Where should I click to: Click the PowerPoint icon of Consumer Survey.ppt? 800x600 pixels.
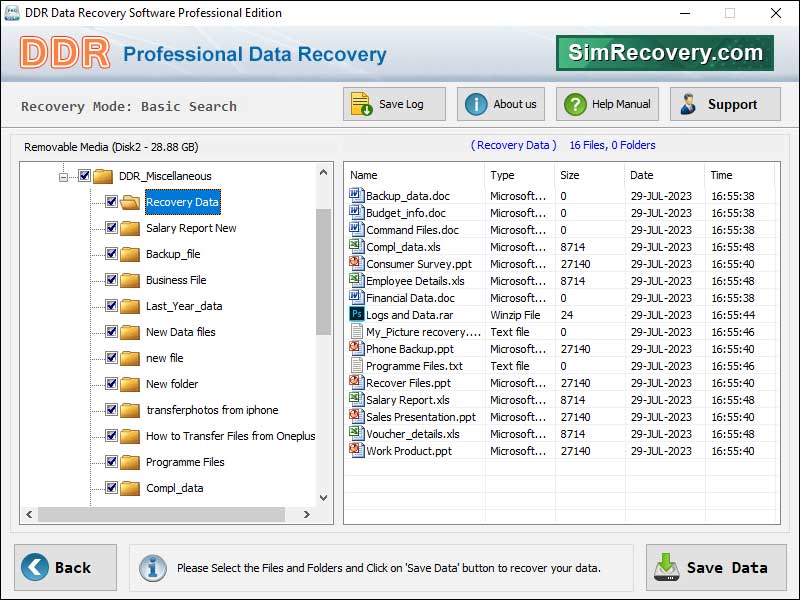tap(356, 262)
